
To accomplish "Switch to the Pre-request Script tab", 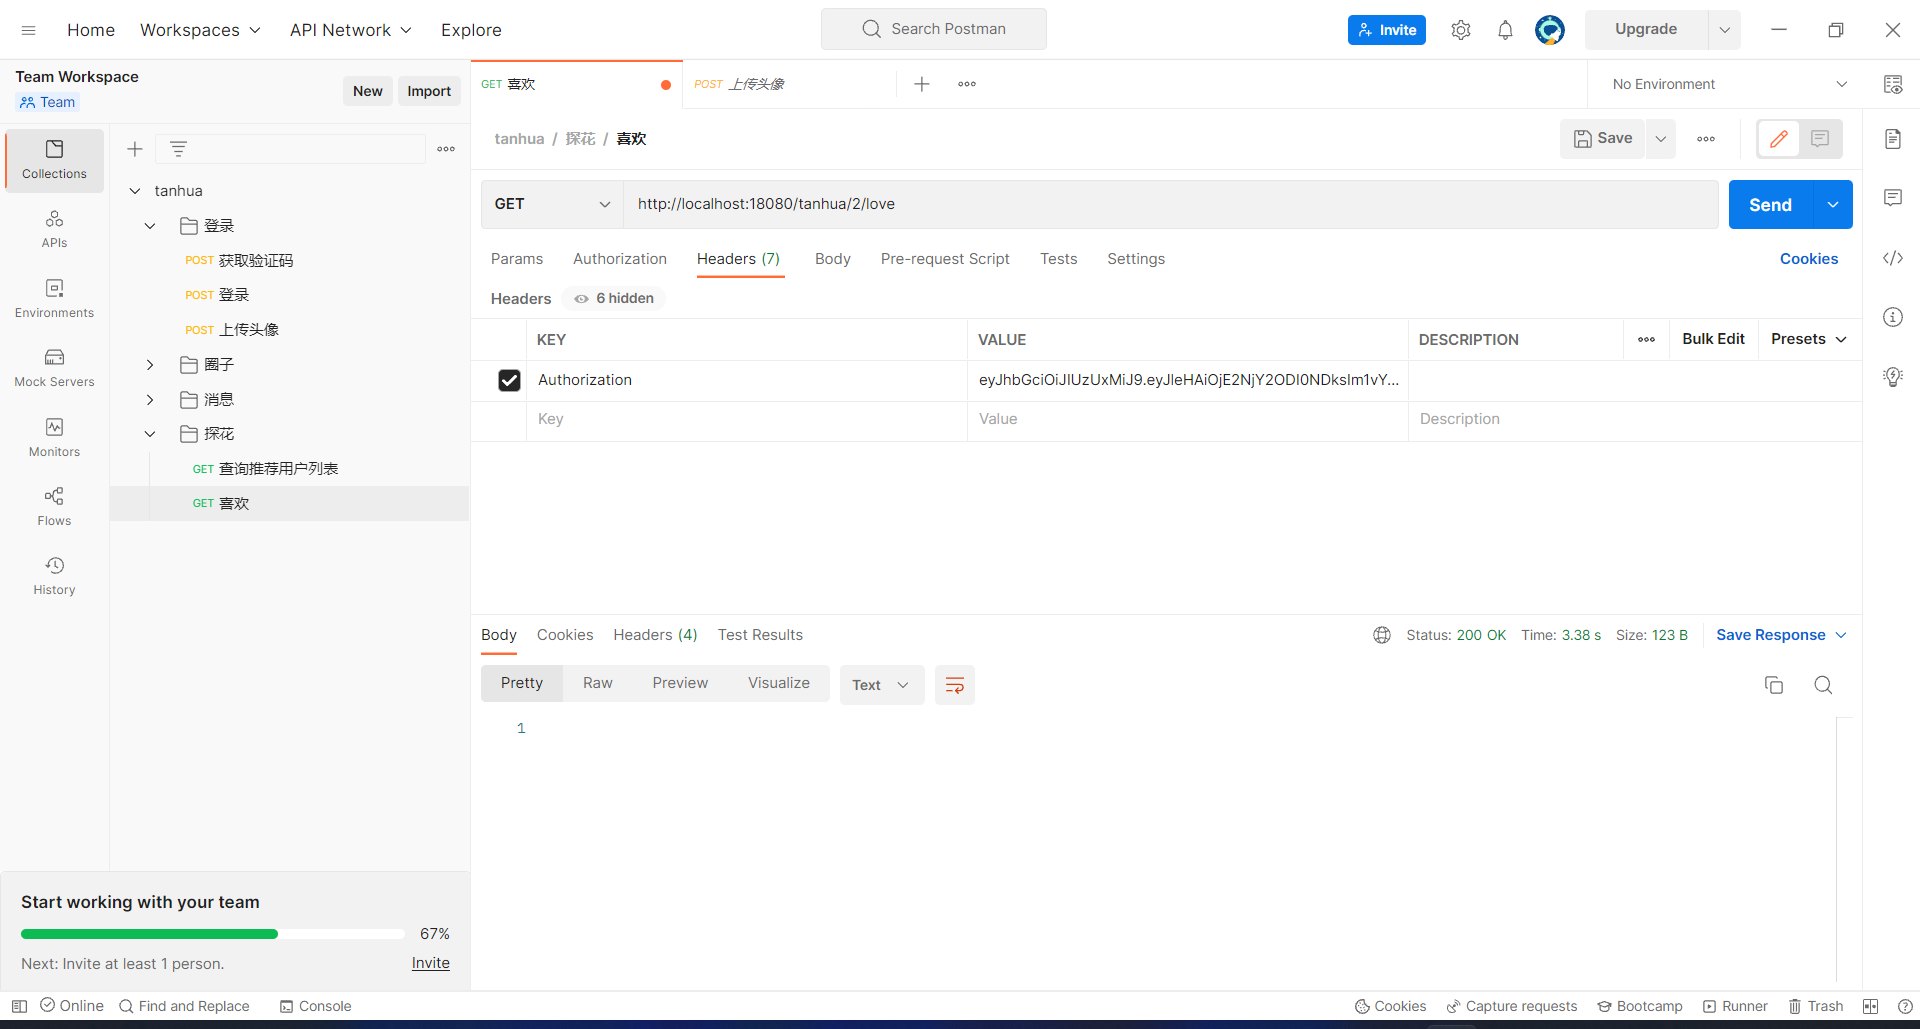I will tap(945, 259).
